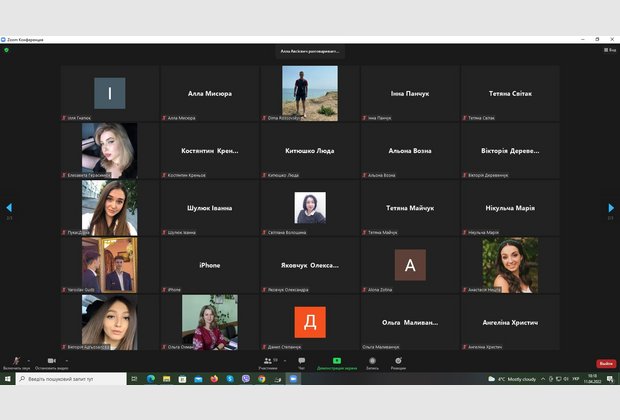The image size is (620, 420).
Task: Select Dima Kozovskyi's video tile
Action: click(x=309, y=93)
